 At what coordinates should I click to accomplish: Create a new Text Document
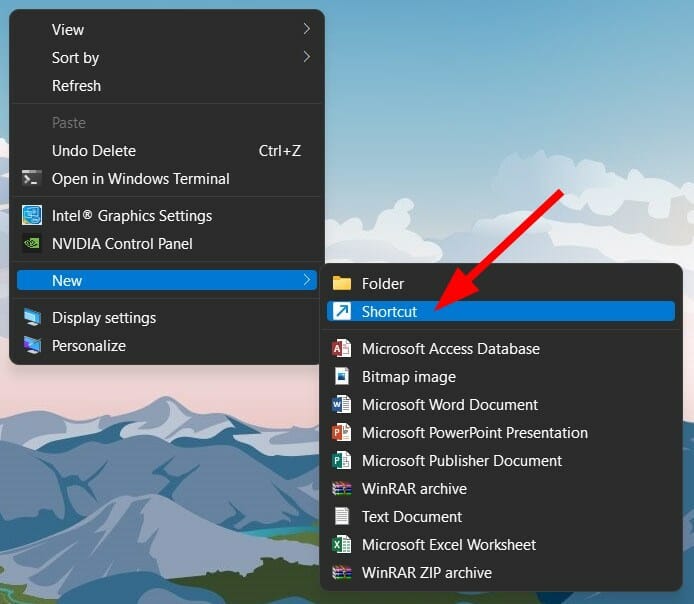tap(501, 516)
